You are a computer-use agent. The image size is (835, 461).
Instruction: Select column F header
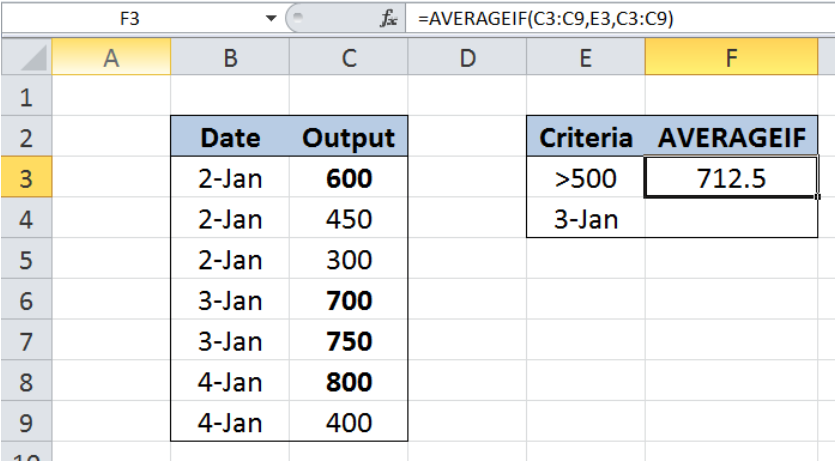coord(732,59)
